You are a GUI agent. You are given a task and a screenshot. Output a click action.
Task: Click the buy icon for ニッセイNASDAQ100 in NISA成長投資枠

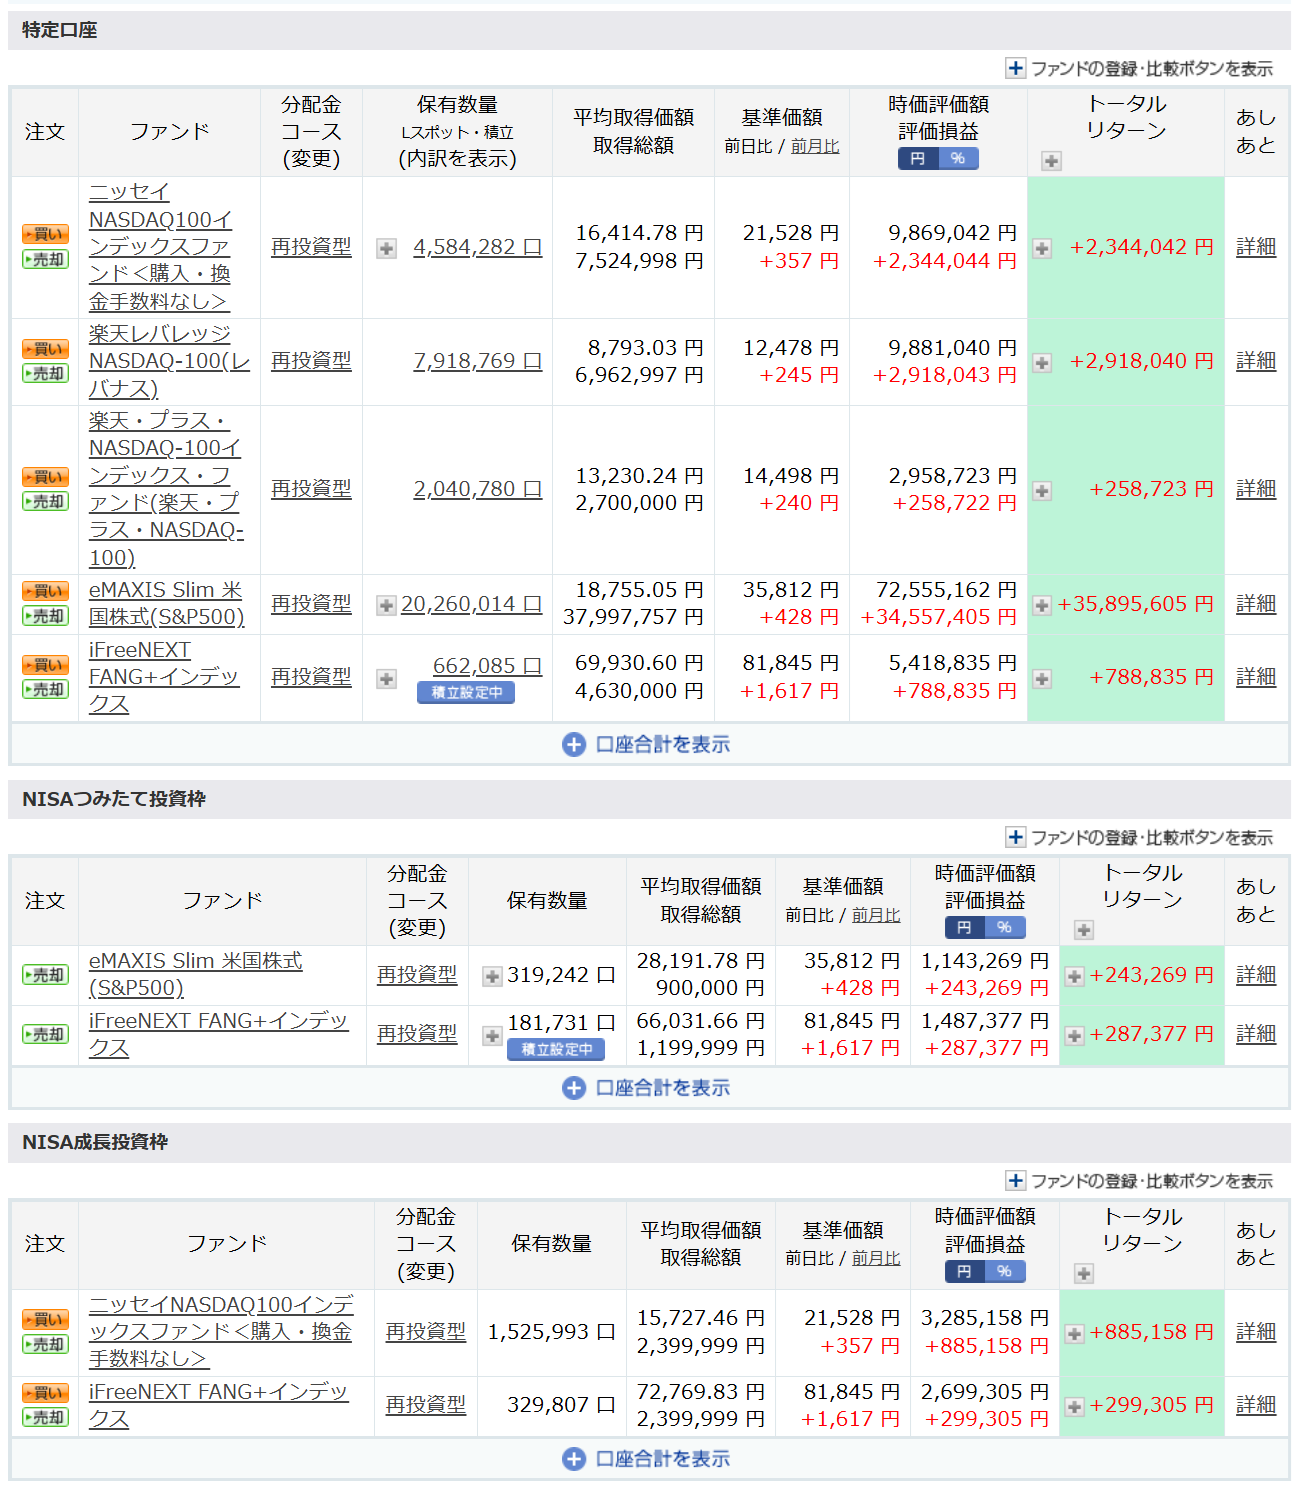(45, 1319)
